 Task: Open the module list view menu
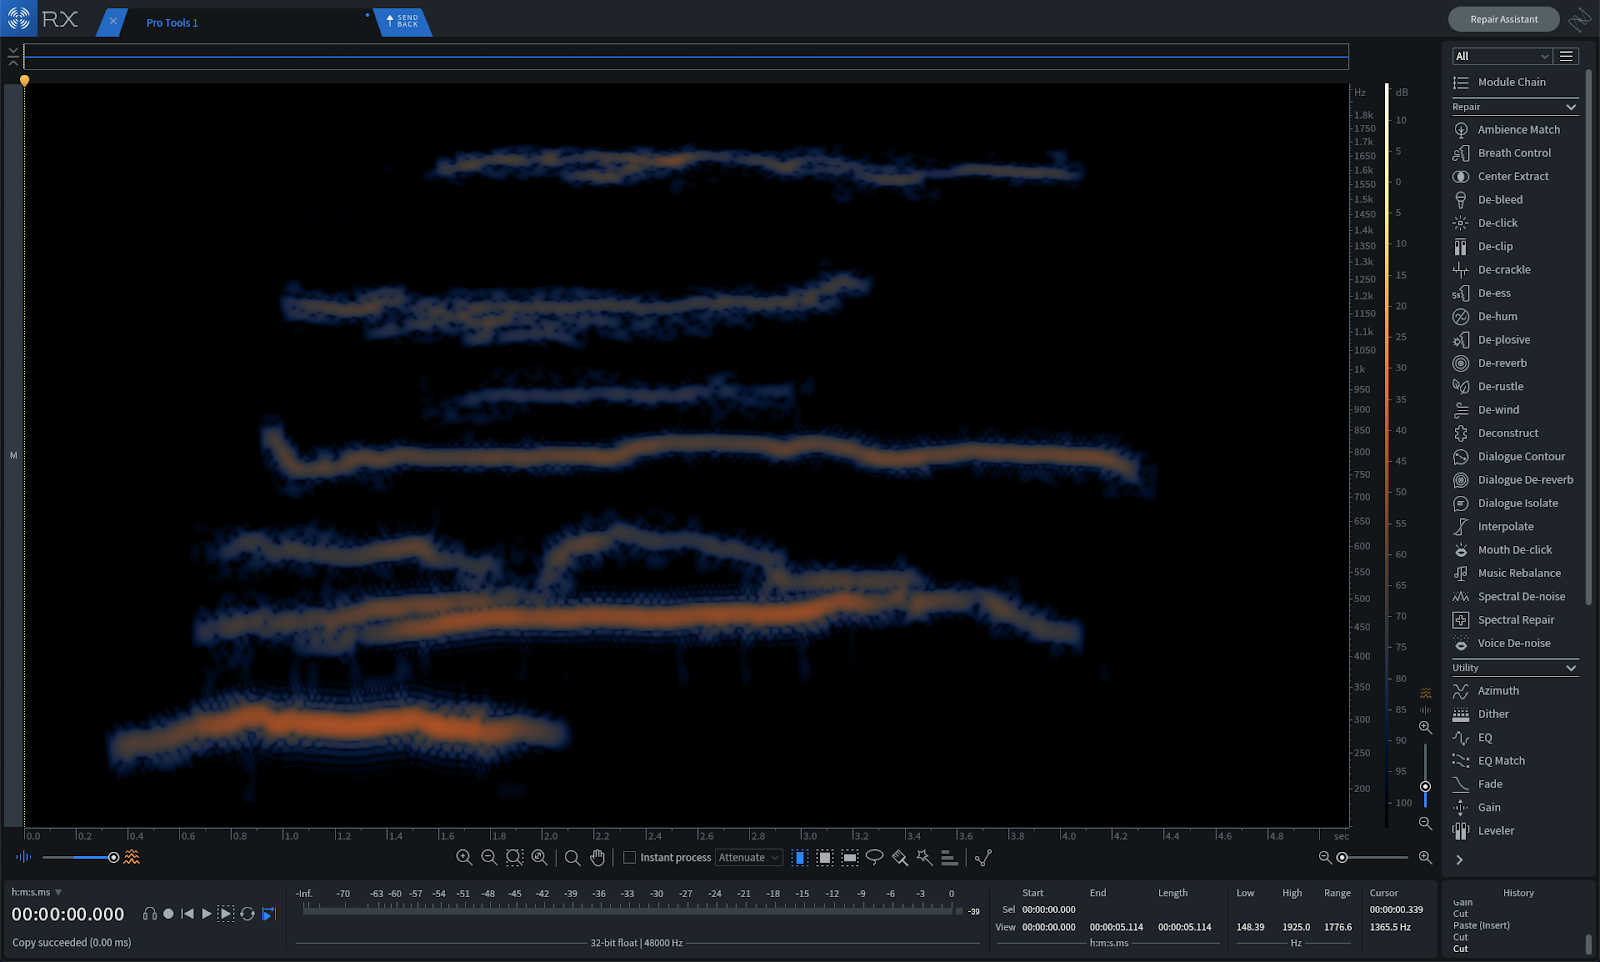pyautogui.click(x=1567, y=56)
